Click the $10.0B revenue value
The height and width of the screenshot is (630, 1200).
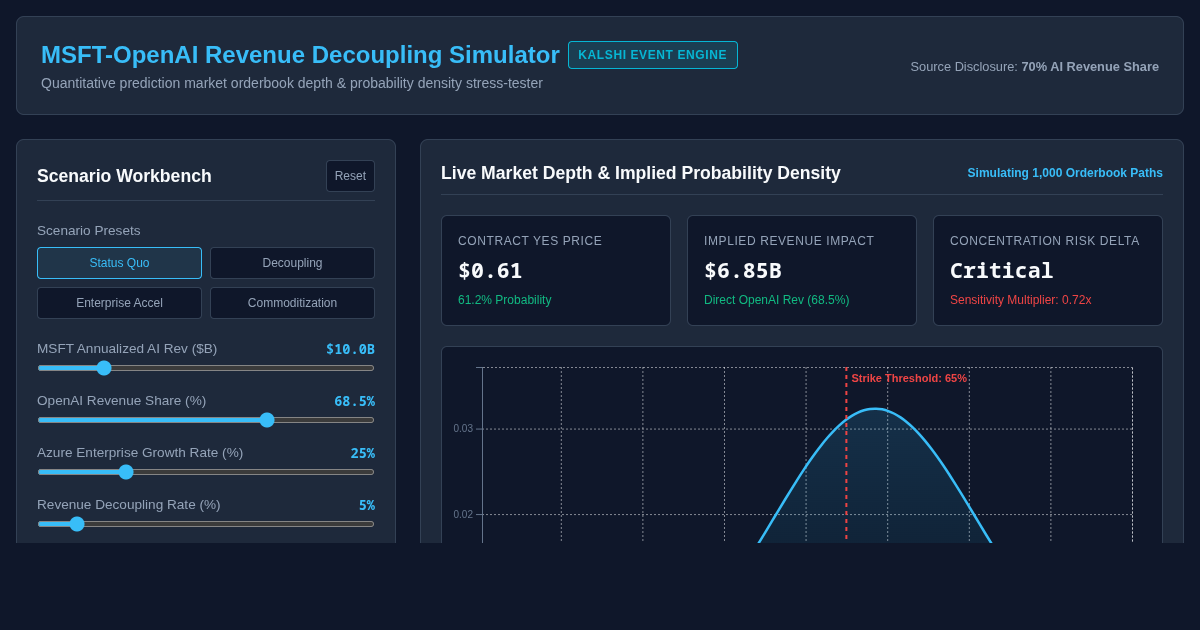click(350, 349)
